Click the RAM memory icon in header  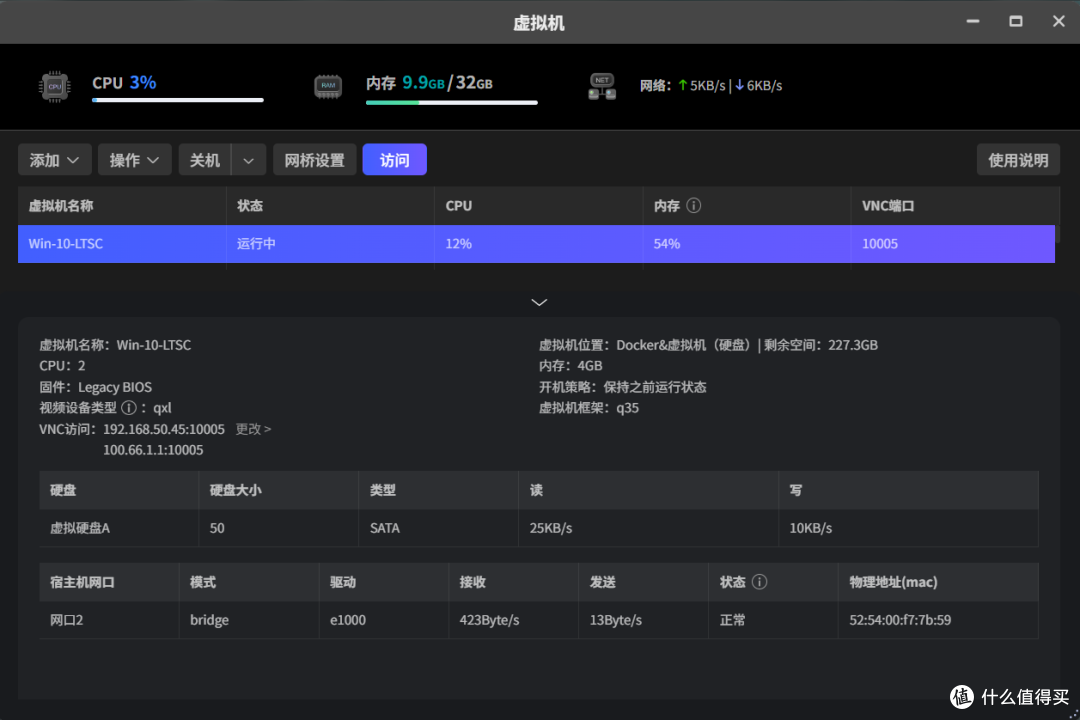point(328,86)
